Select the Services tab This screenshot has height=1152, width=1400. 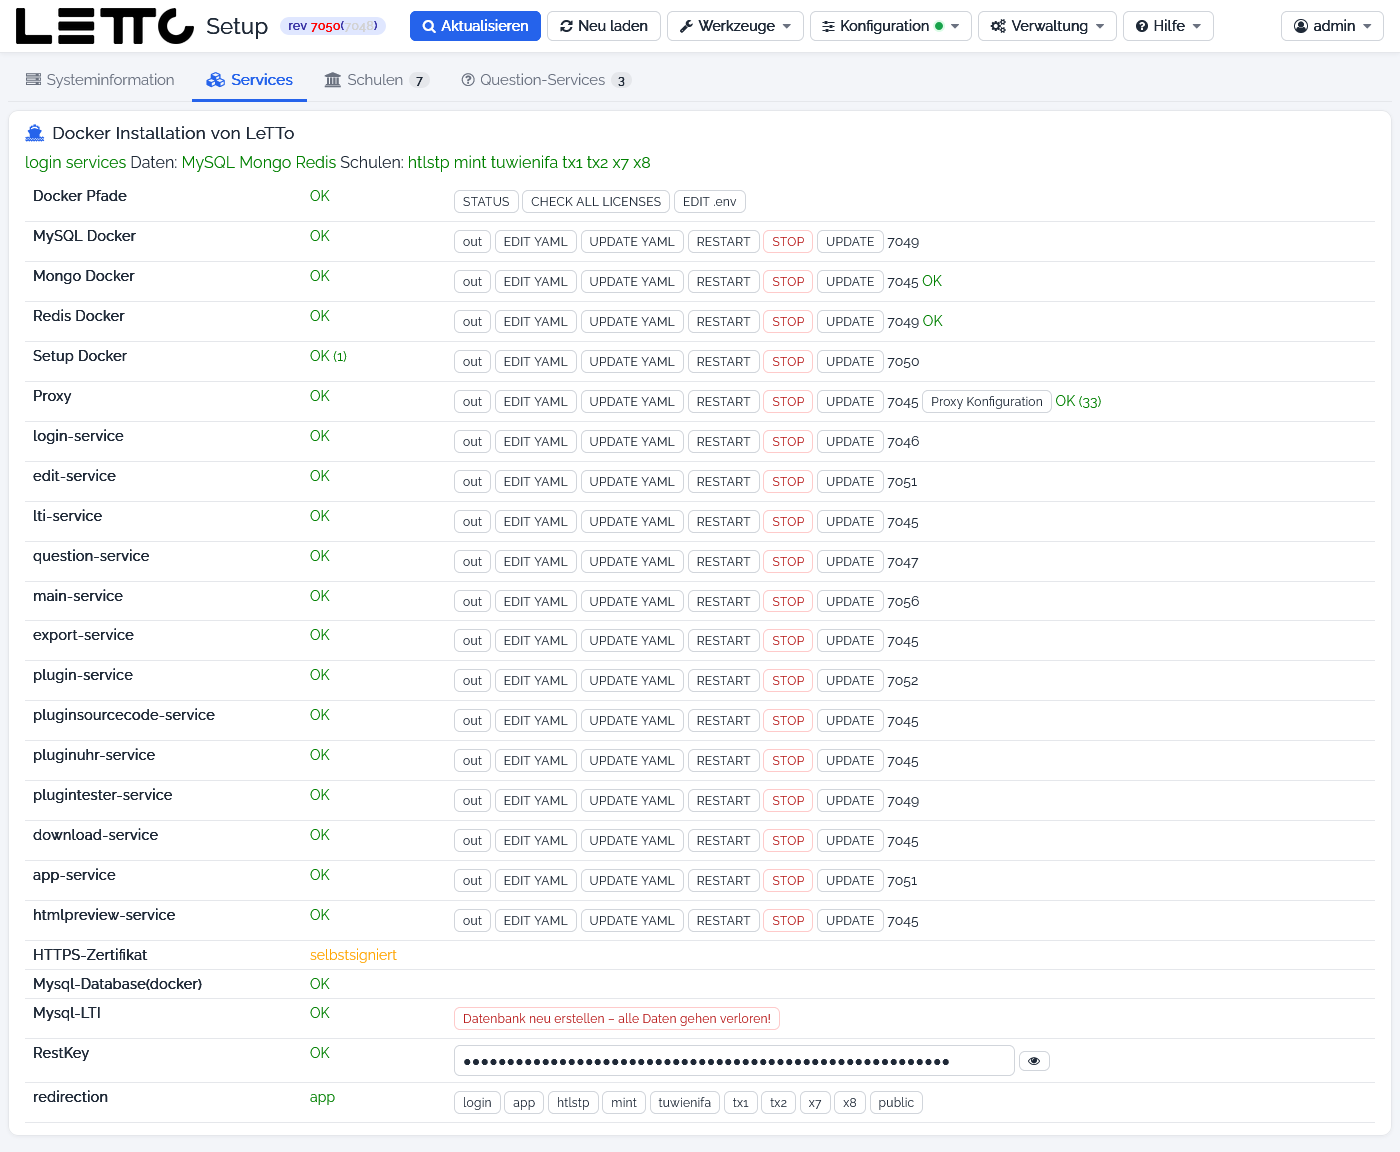pyautogui.click(x=249, y=80)
